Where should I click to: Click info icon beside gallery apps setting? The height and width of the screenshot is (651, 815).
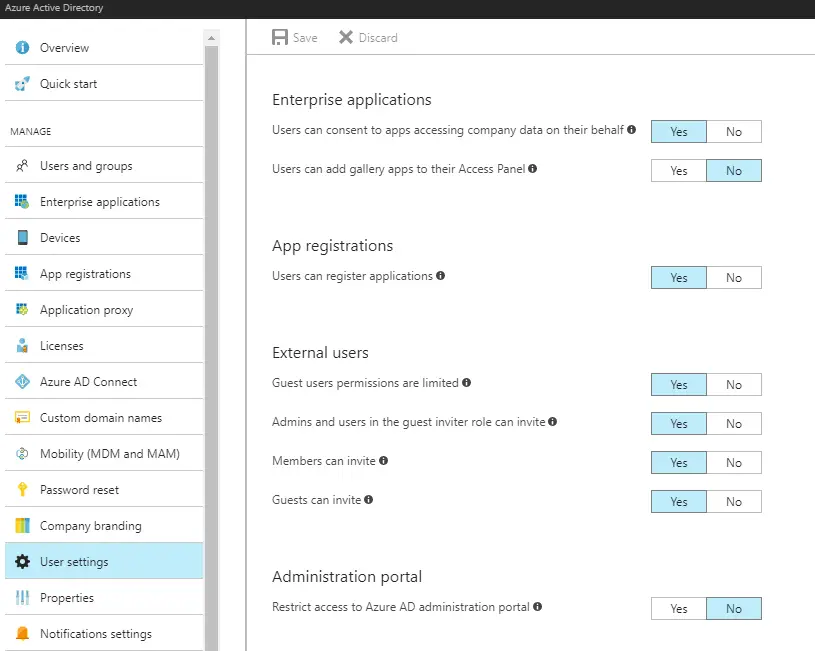(533, 168)
